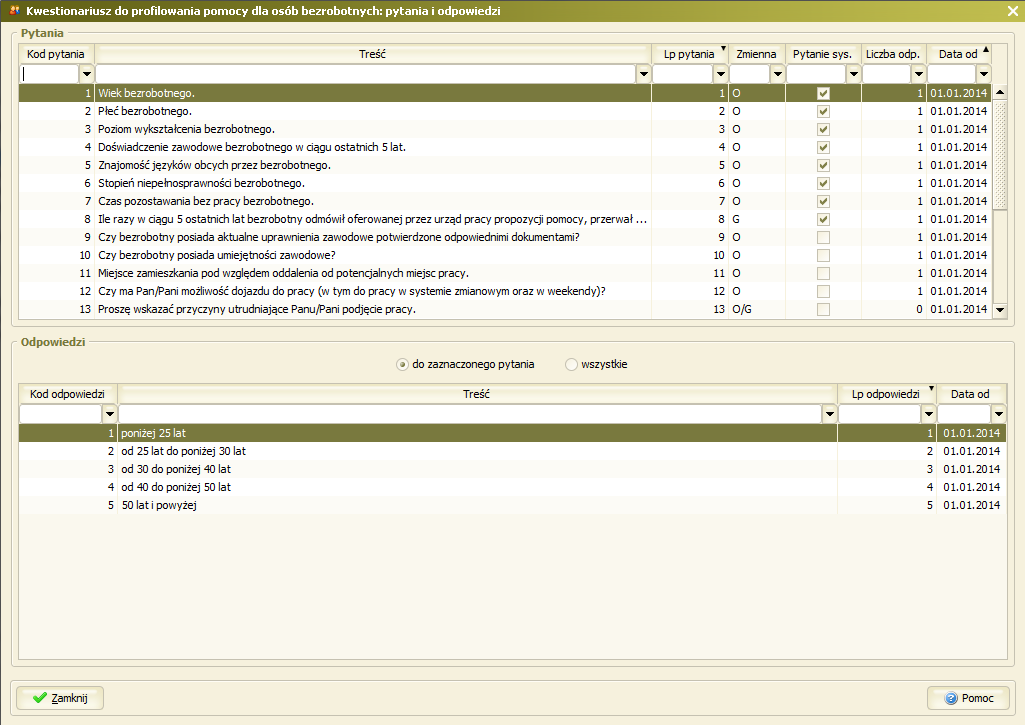Screen dimensions: 1025x725
Task: Open Kod pytania filter dropdown
Action: click(87, 74)
